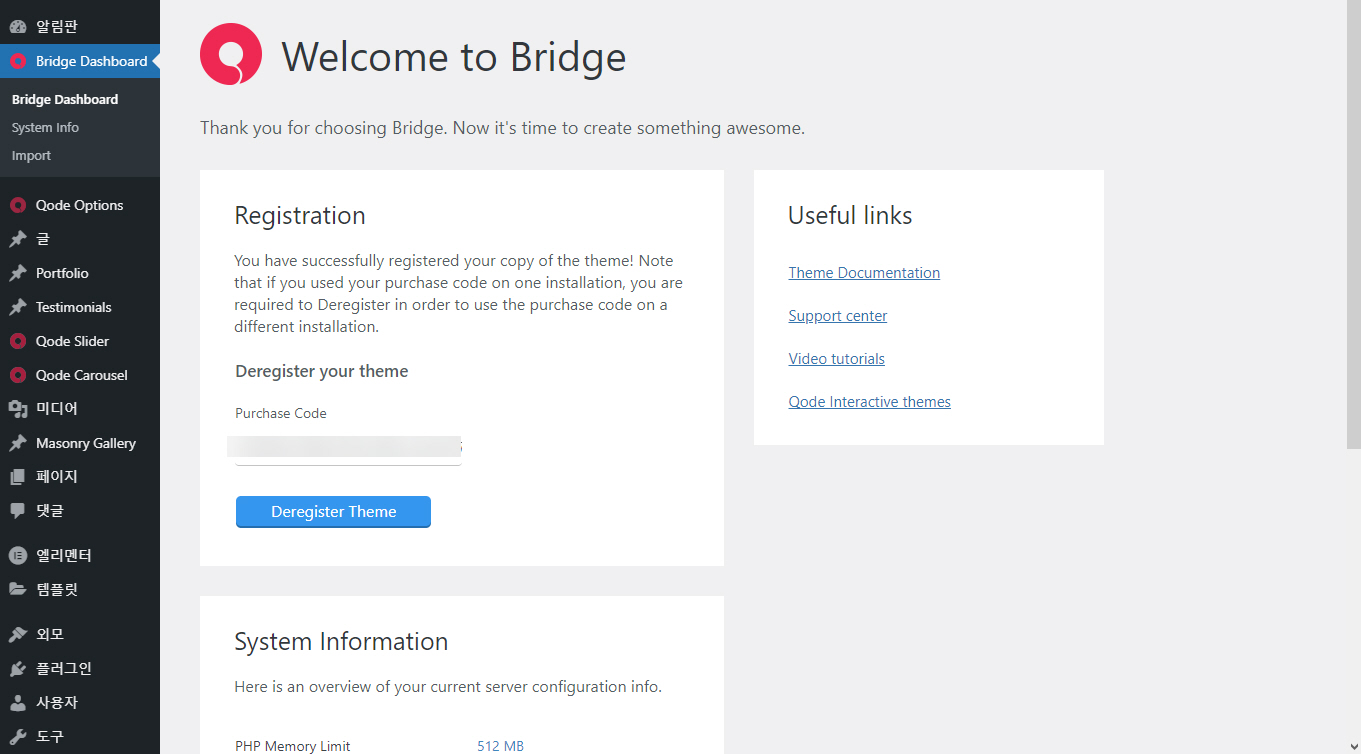Image resolution: width=1361 pixels, height=754 pixels.
Task: Open the 알림판 menu item
Action: [80, 27]
